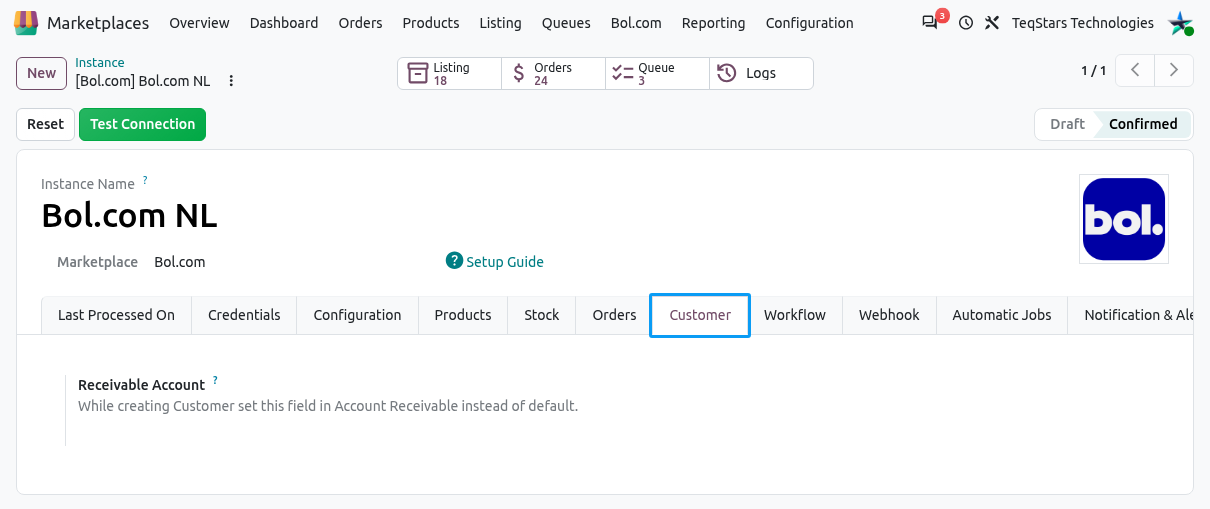
Task: Click the Bol.com NL instance name field
Action: tap(129, 215)
